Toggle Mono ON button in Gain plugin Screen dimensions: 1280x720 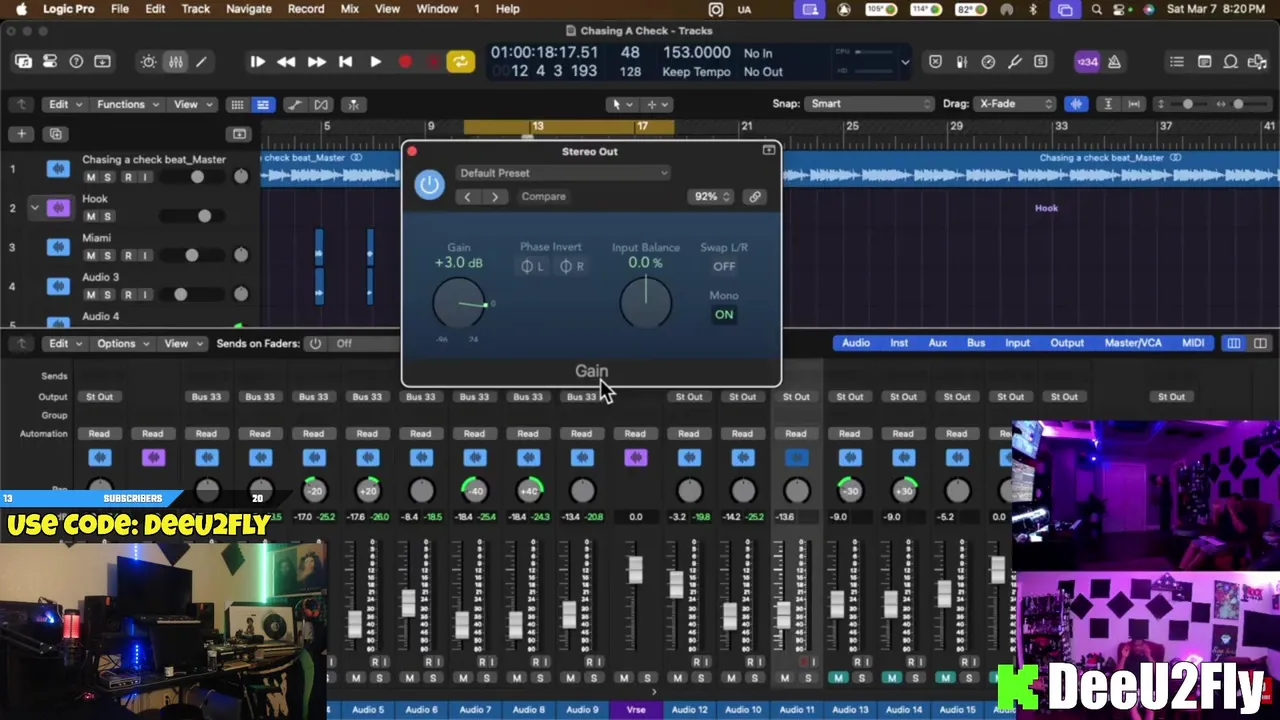tap(724, 314)
